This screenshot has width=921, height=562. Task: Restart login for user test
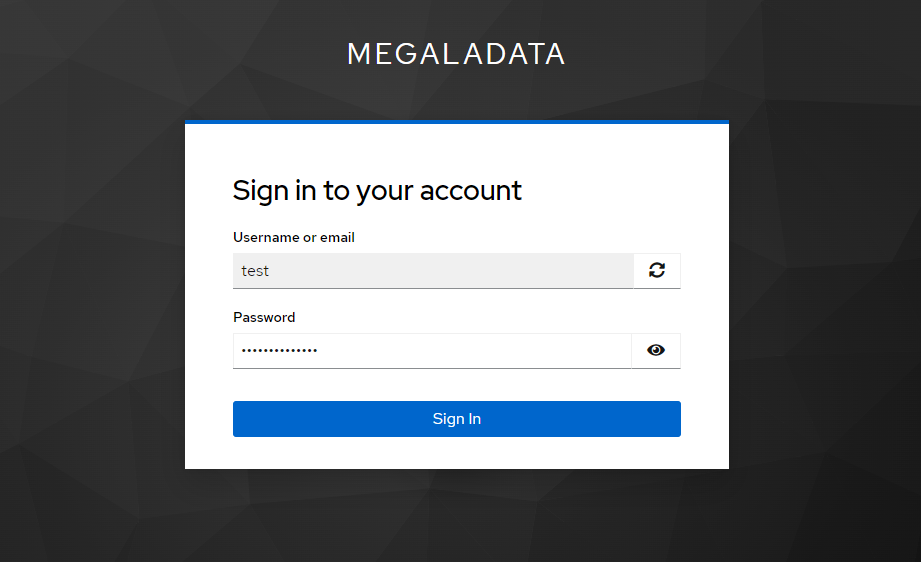point(657,270)
